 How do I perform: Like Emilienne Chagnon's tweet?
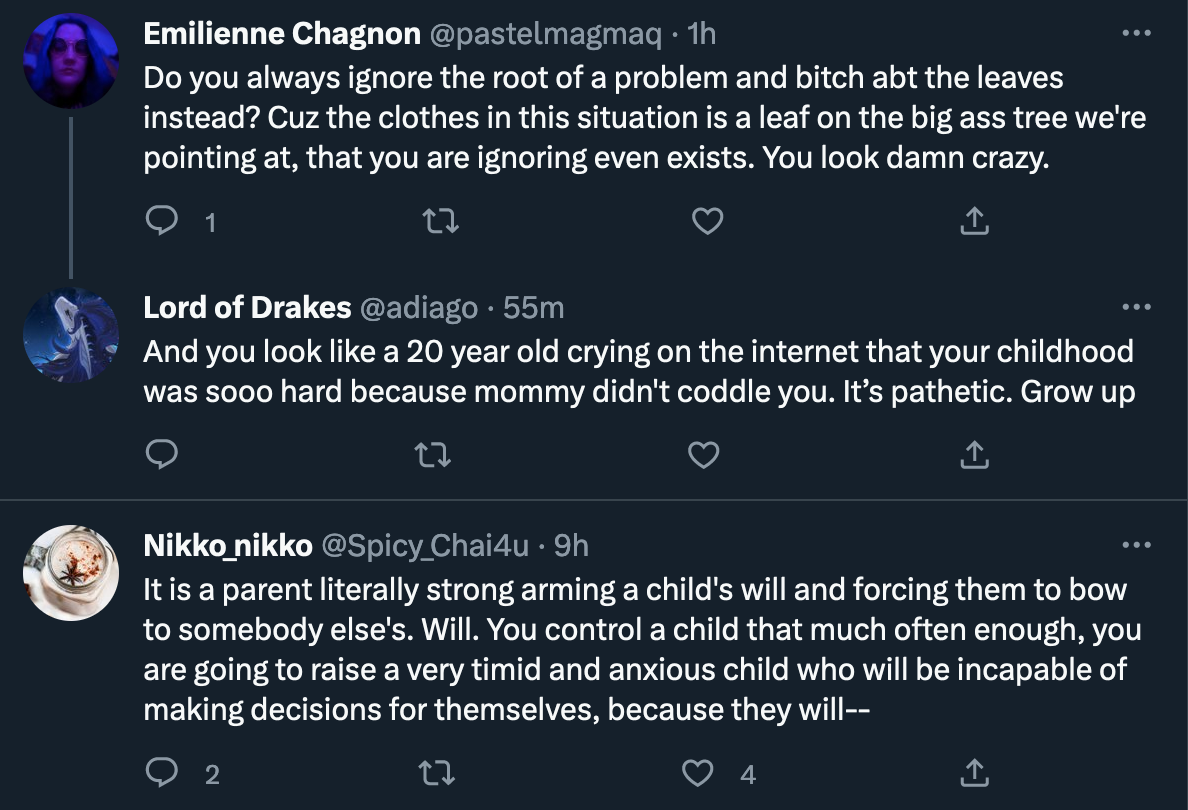click(708, 221)
